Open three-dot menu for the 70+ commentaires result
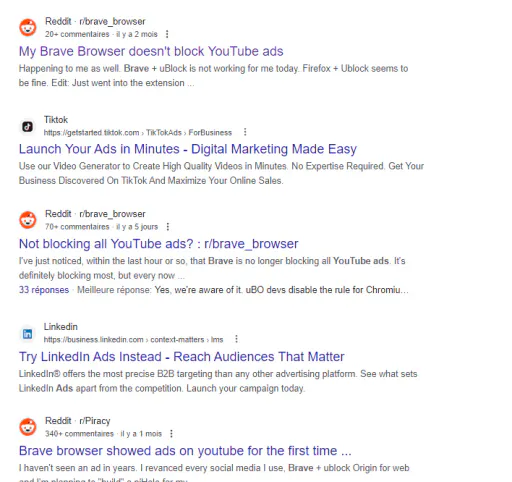The height and width of the screenshot is (482, 512). pyautogui.click(x=168, y=227)
